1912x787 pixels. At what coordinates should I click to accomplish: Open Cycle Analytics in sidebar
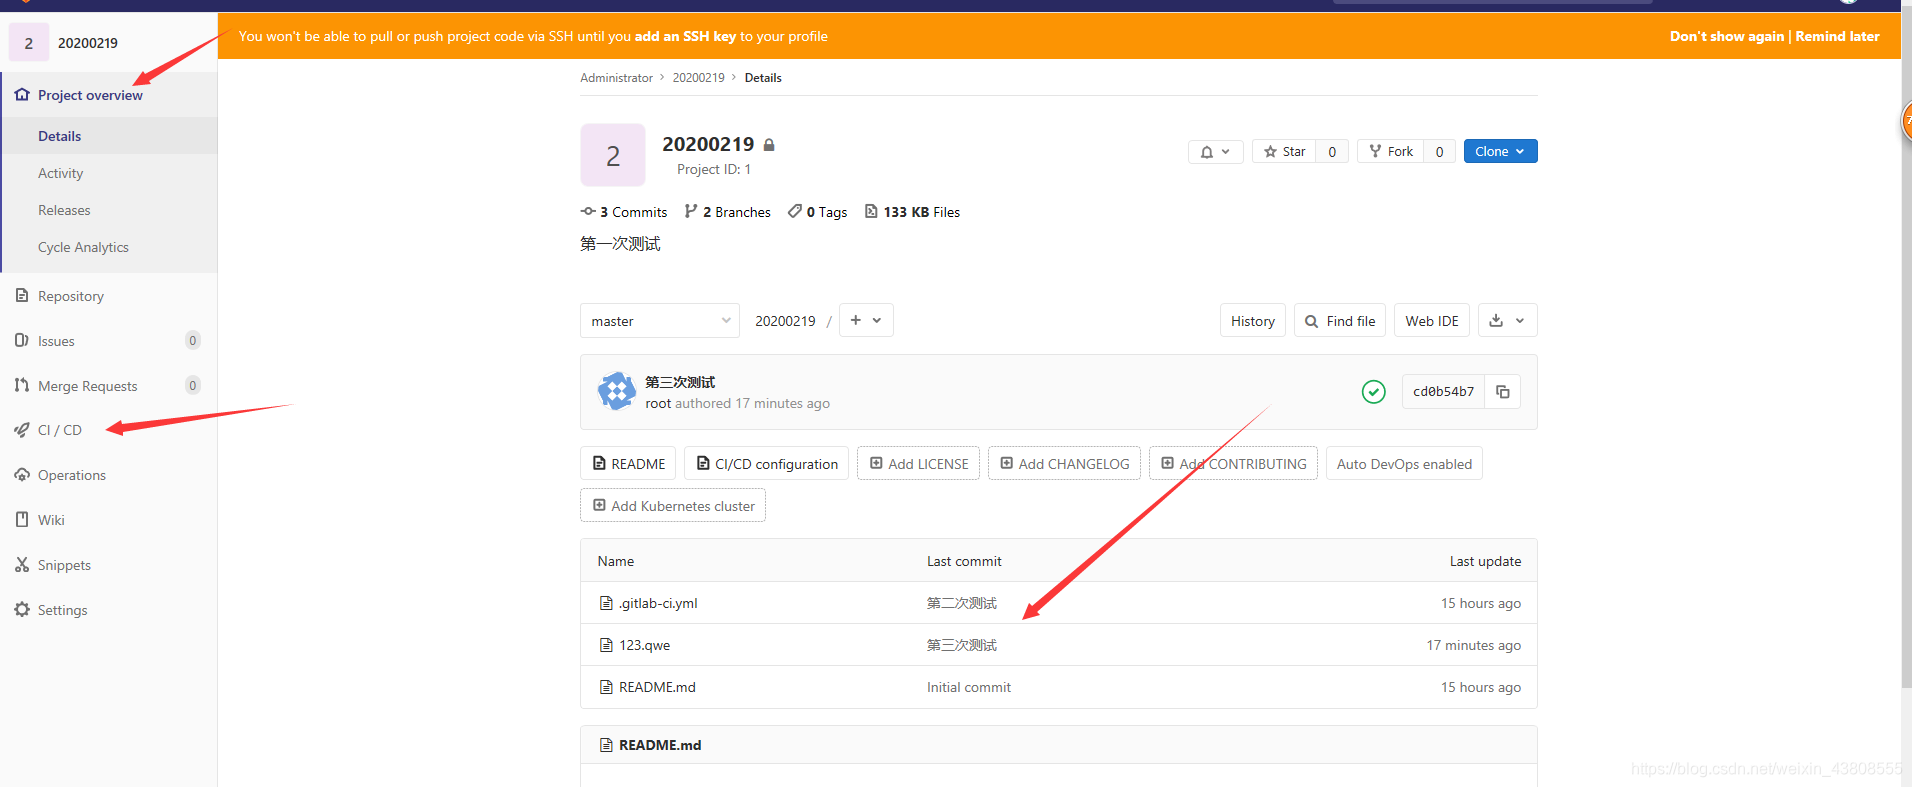point(83,247)
